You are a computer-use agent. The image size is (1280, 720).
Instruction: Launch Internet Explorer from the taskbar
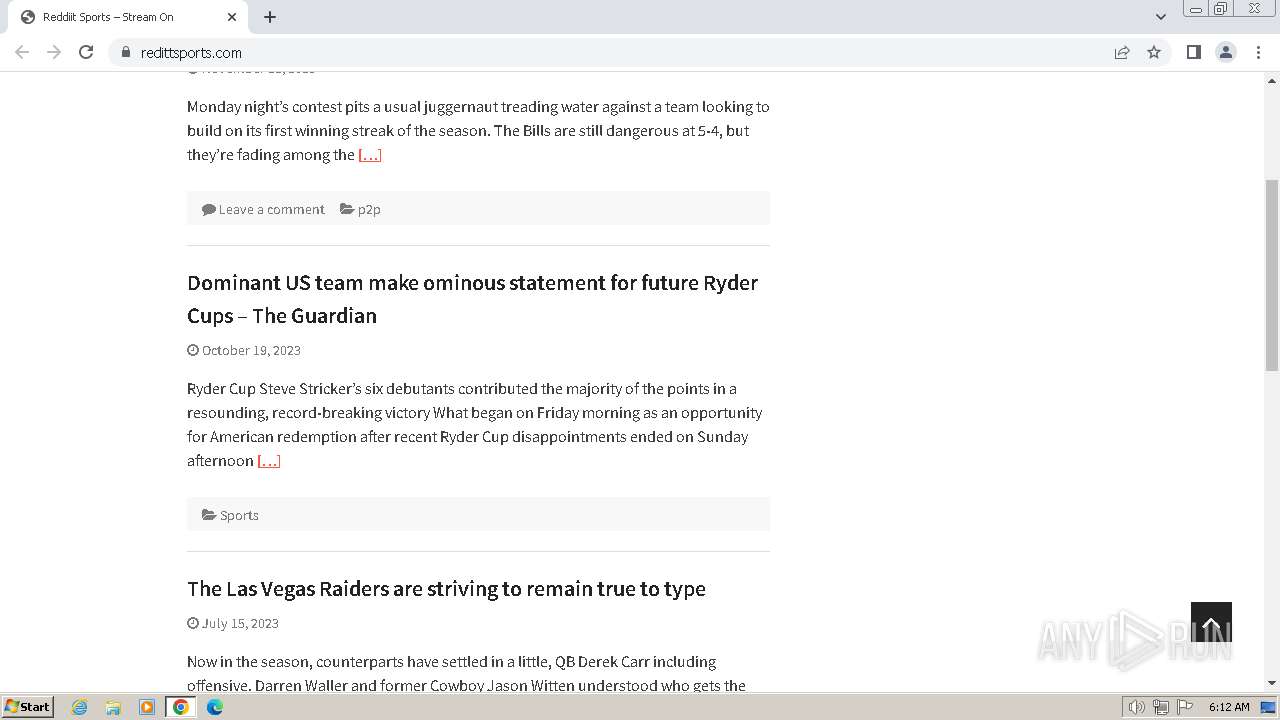[79, 707]
